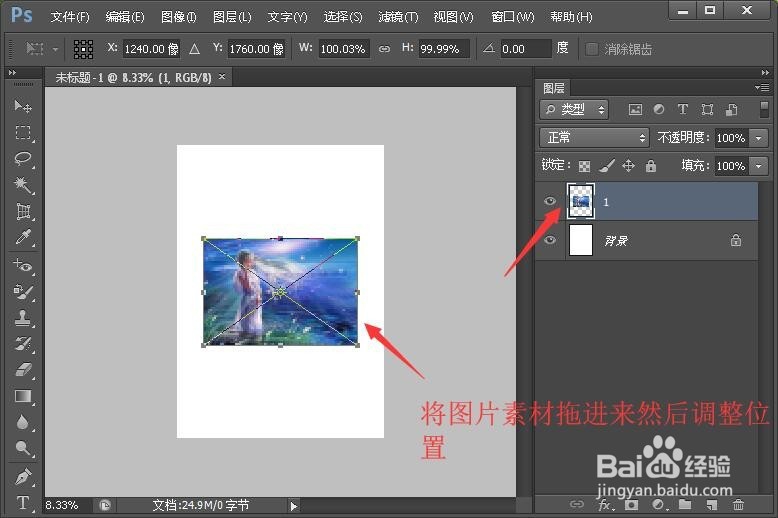Click the 背景 layer thumbnail

coord(581,240)
